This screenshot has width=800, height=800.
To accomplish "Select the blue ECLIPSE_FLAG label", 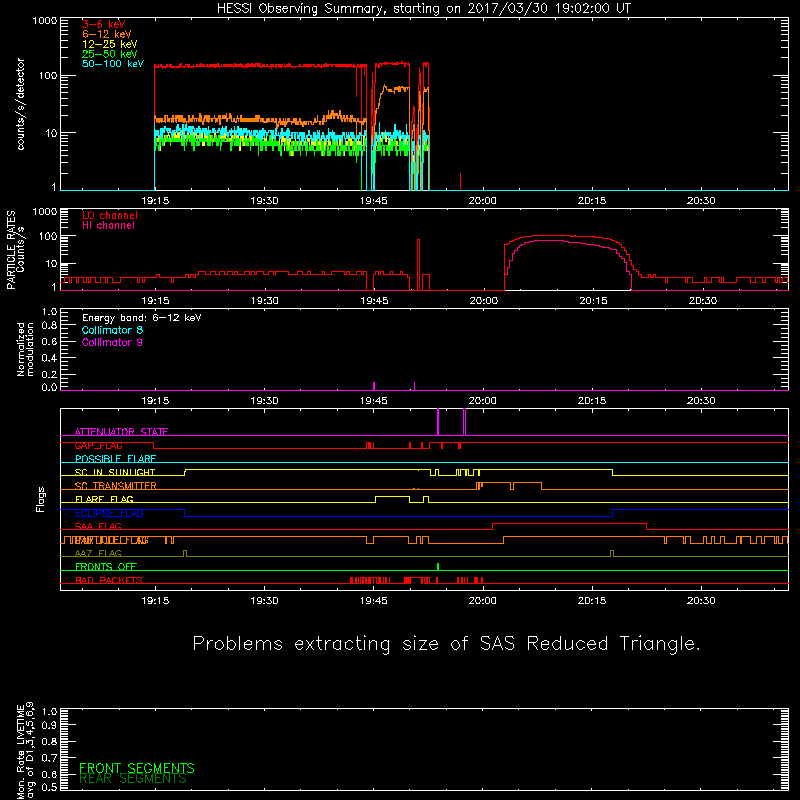I will pyautogui.click(x=109, y=513).
